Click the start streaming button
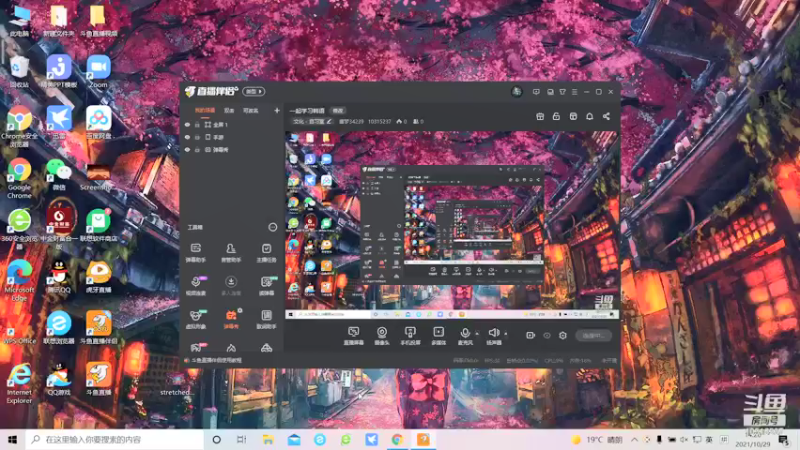Viewport: 800px width, 450px height. point(593,335)
